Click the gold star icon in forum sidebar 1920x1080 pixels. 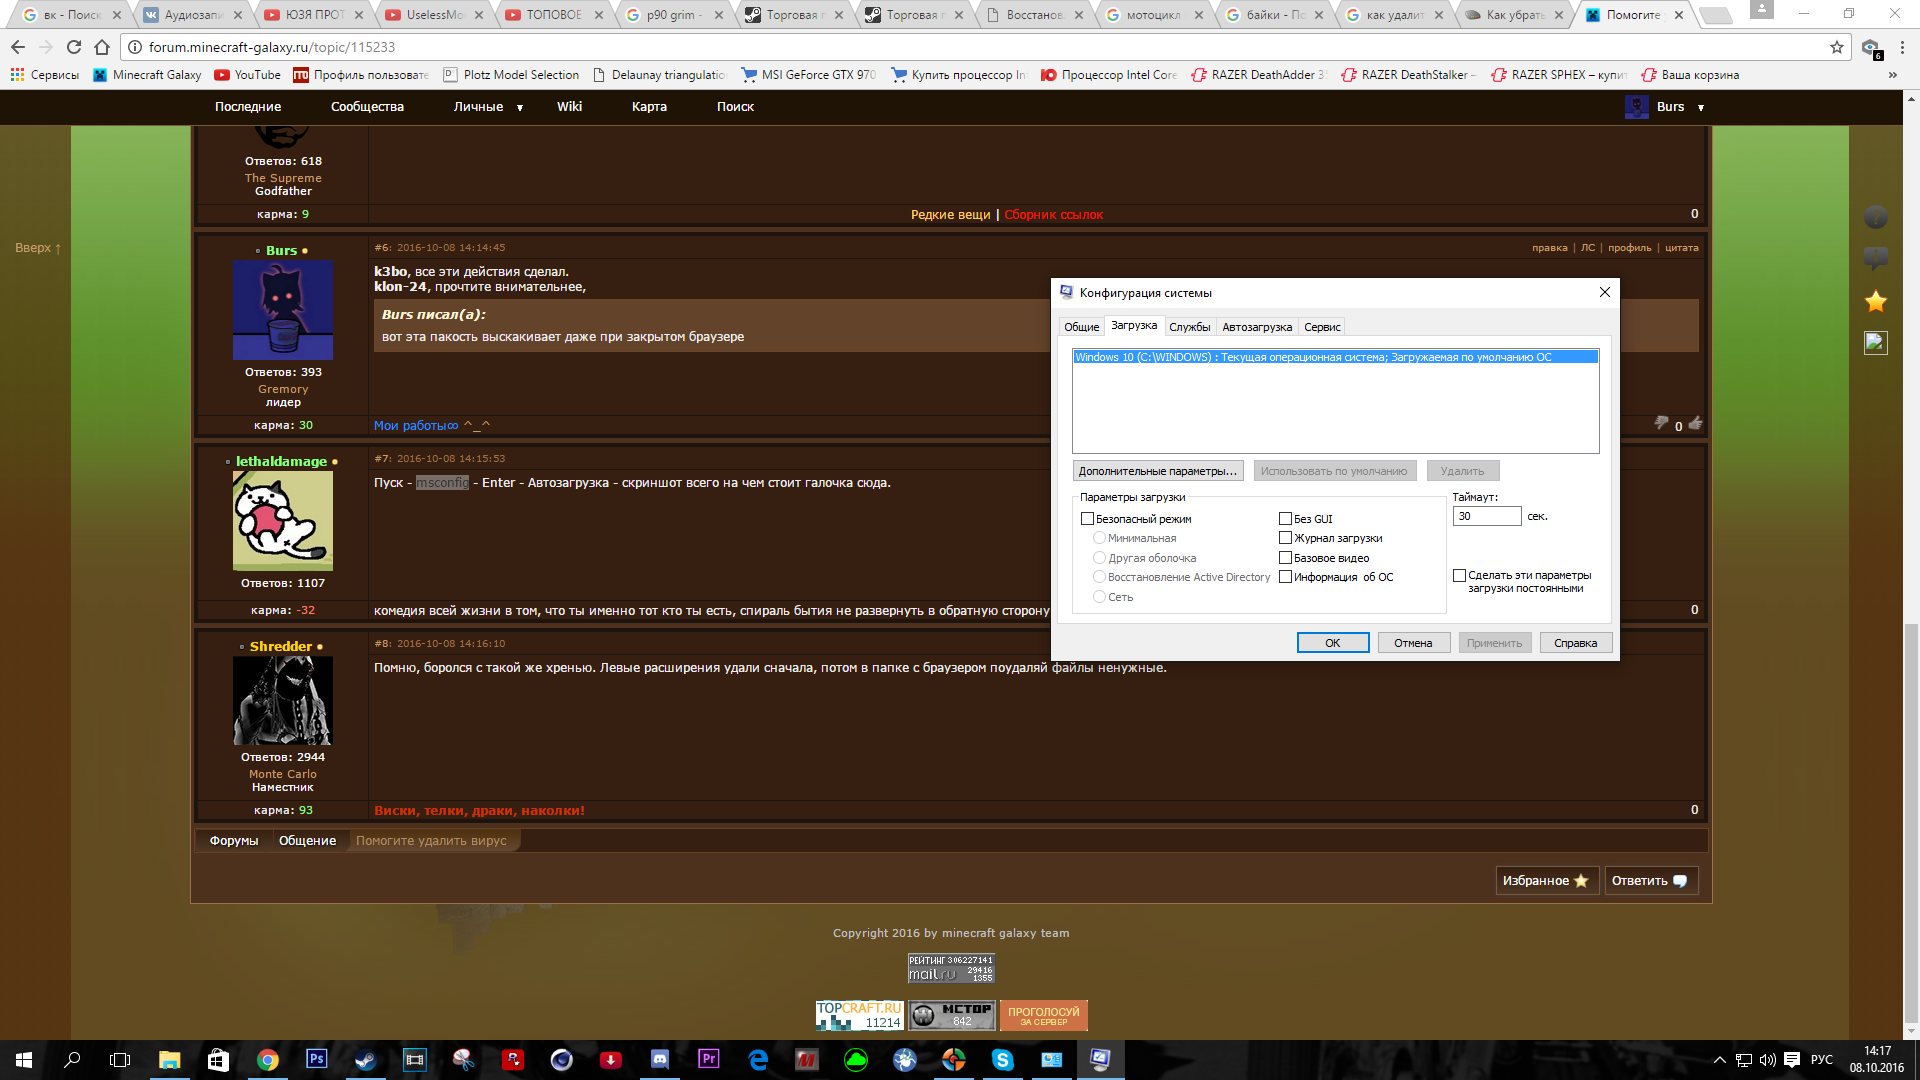1876,301
